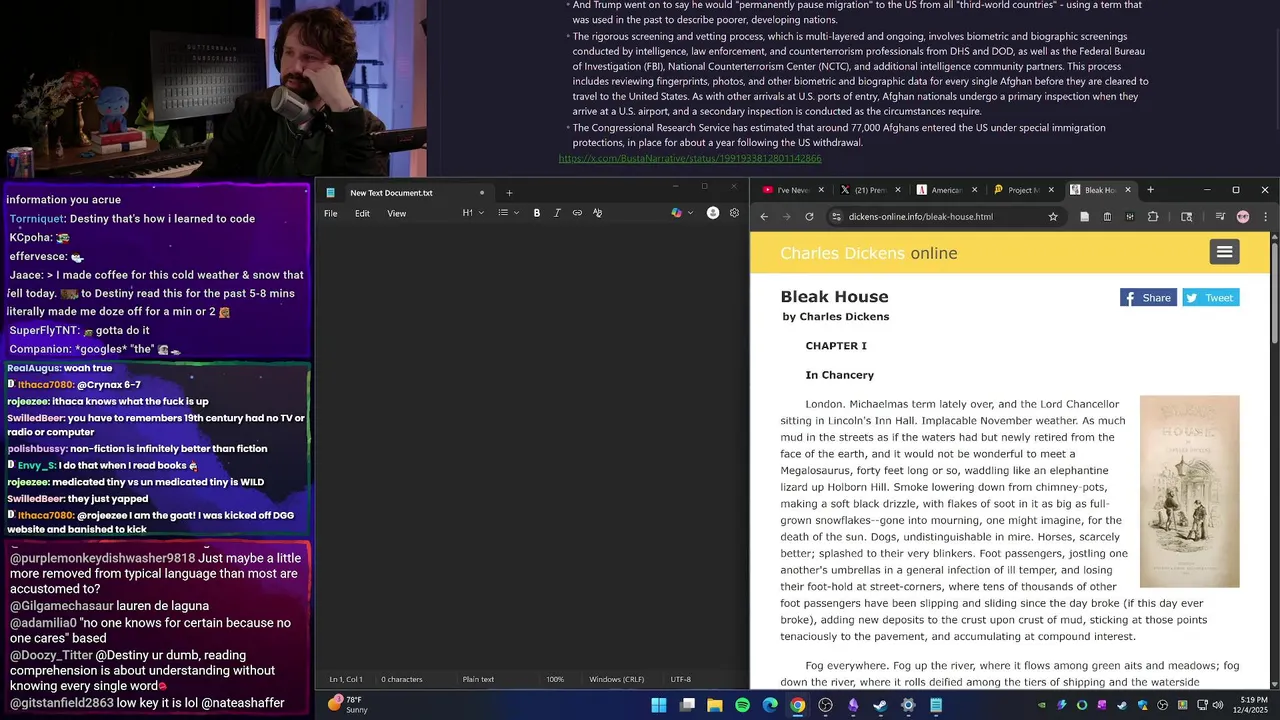Close the Bleak House browser tab

[x=1128, y=190]
